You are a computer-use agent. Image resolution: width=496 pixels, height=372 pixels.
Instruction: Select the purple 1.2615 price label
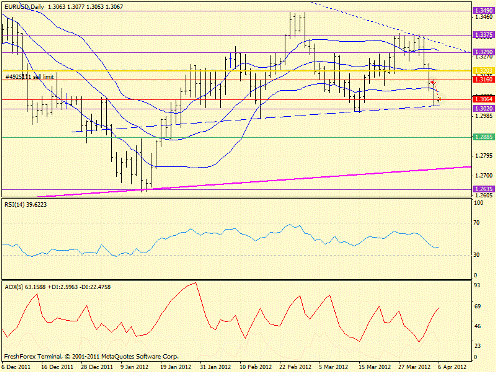(x=484, y=189)
